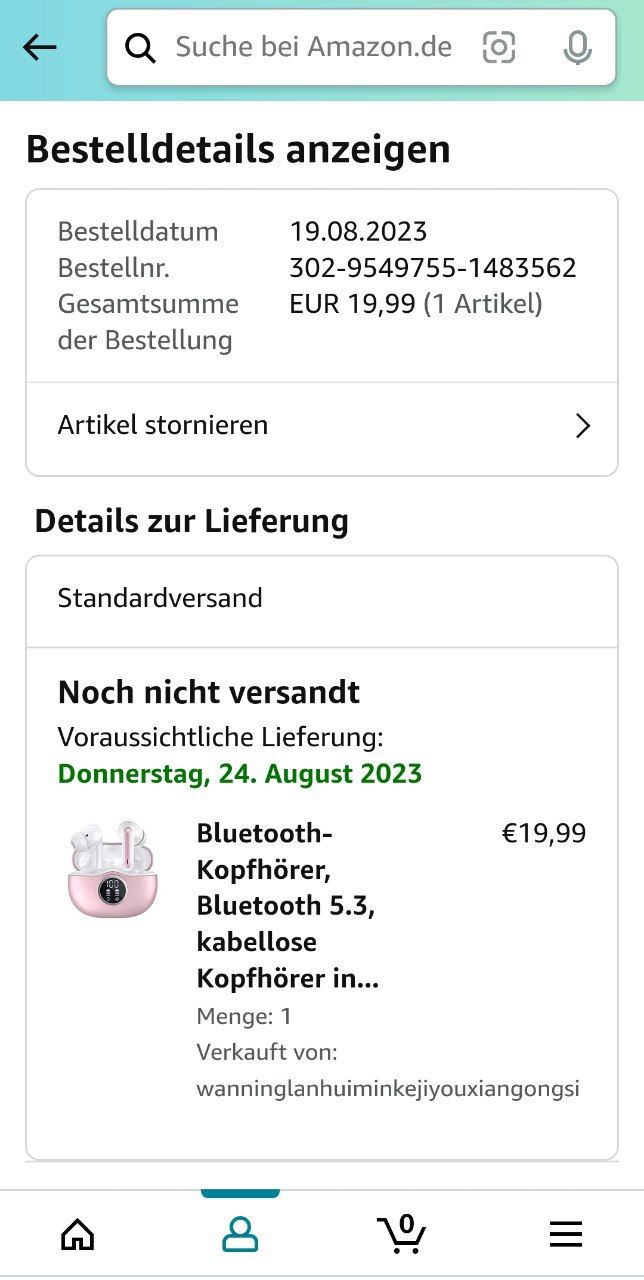Click the order number 302-9549755-1483562

point(433,268)
